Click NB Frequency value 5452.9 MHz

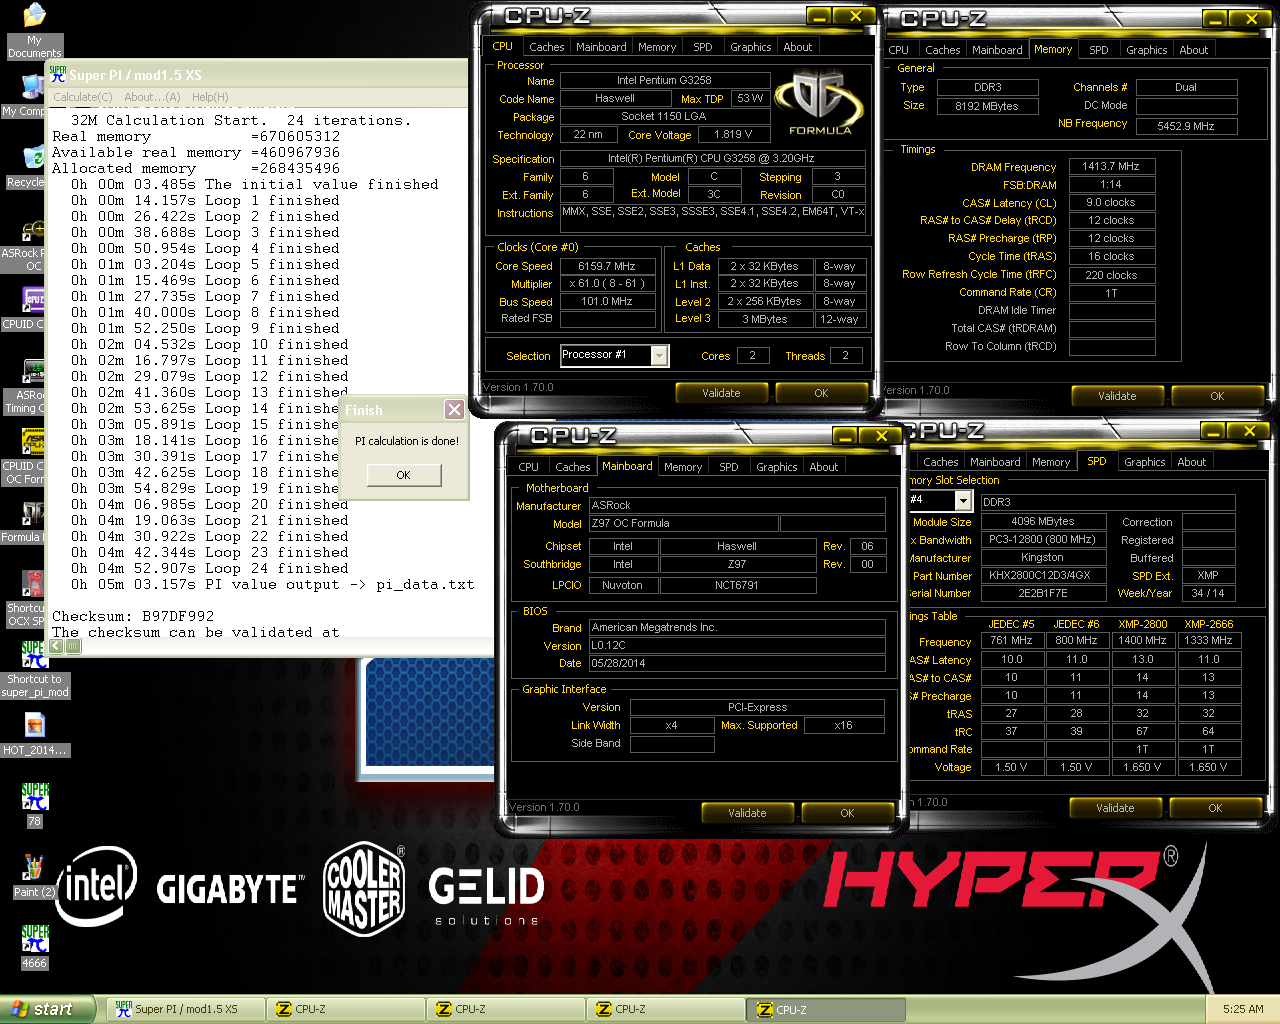pyautogui.click(x=1186, y=126)
